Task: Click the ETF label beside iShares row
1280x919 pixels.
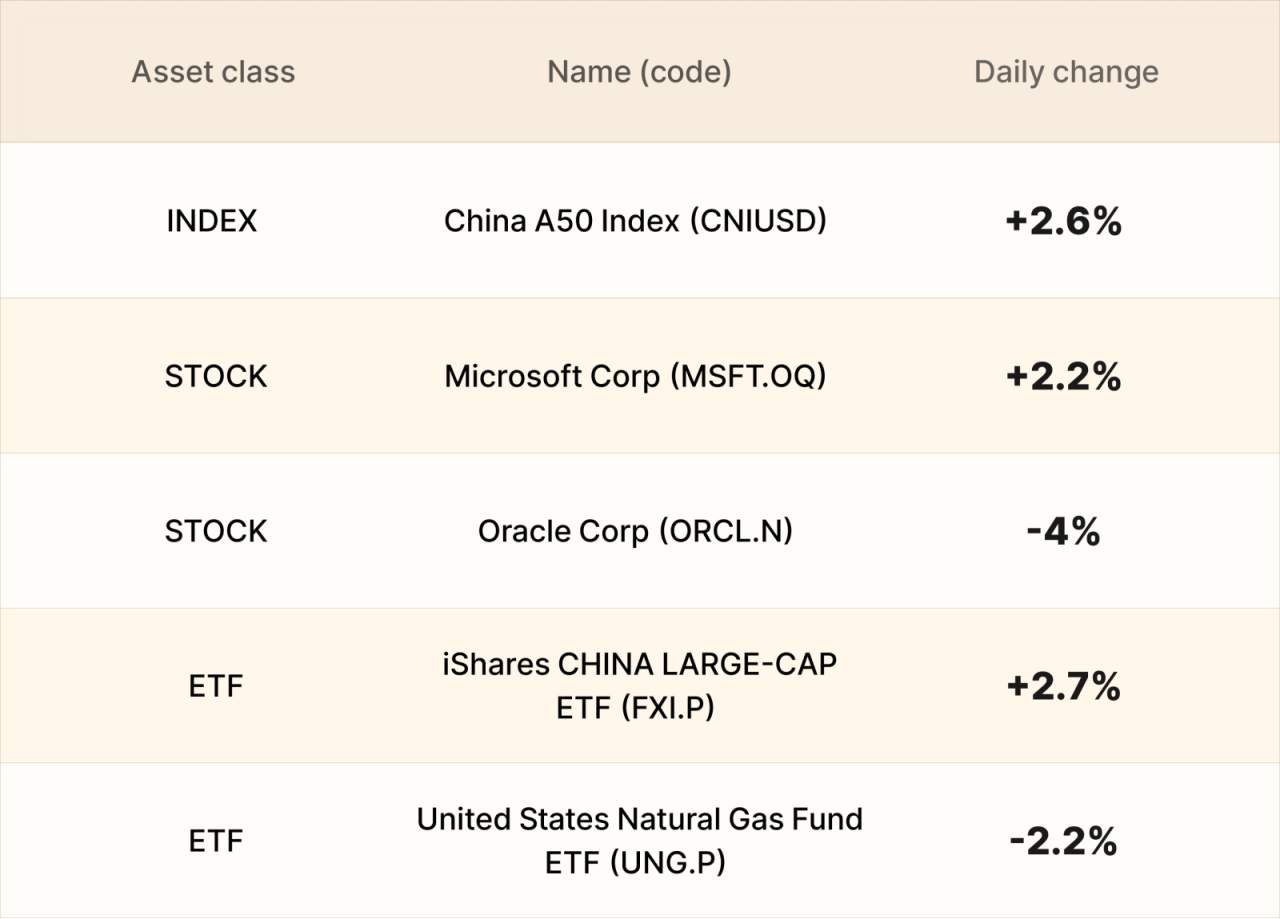Action: (x=216, y=686)
